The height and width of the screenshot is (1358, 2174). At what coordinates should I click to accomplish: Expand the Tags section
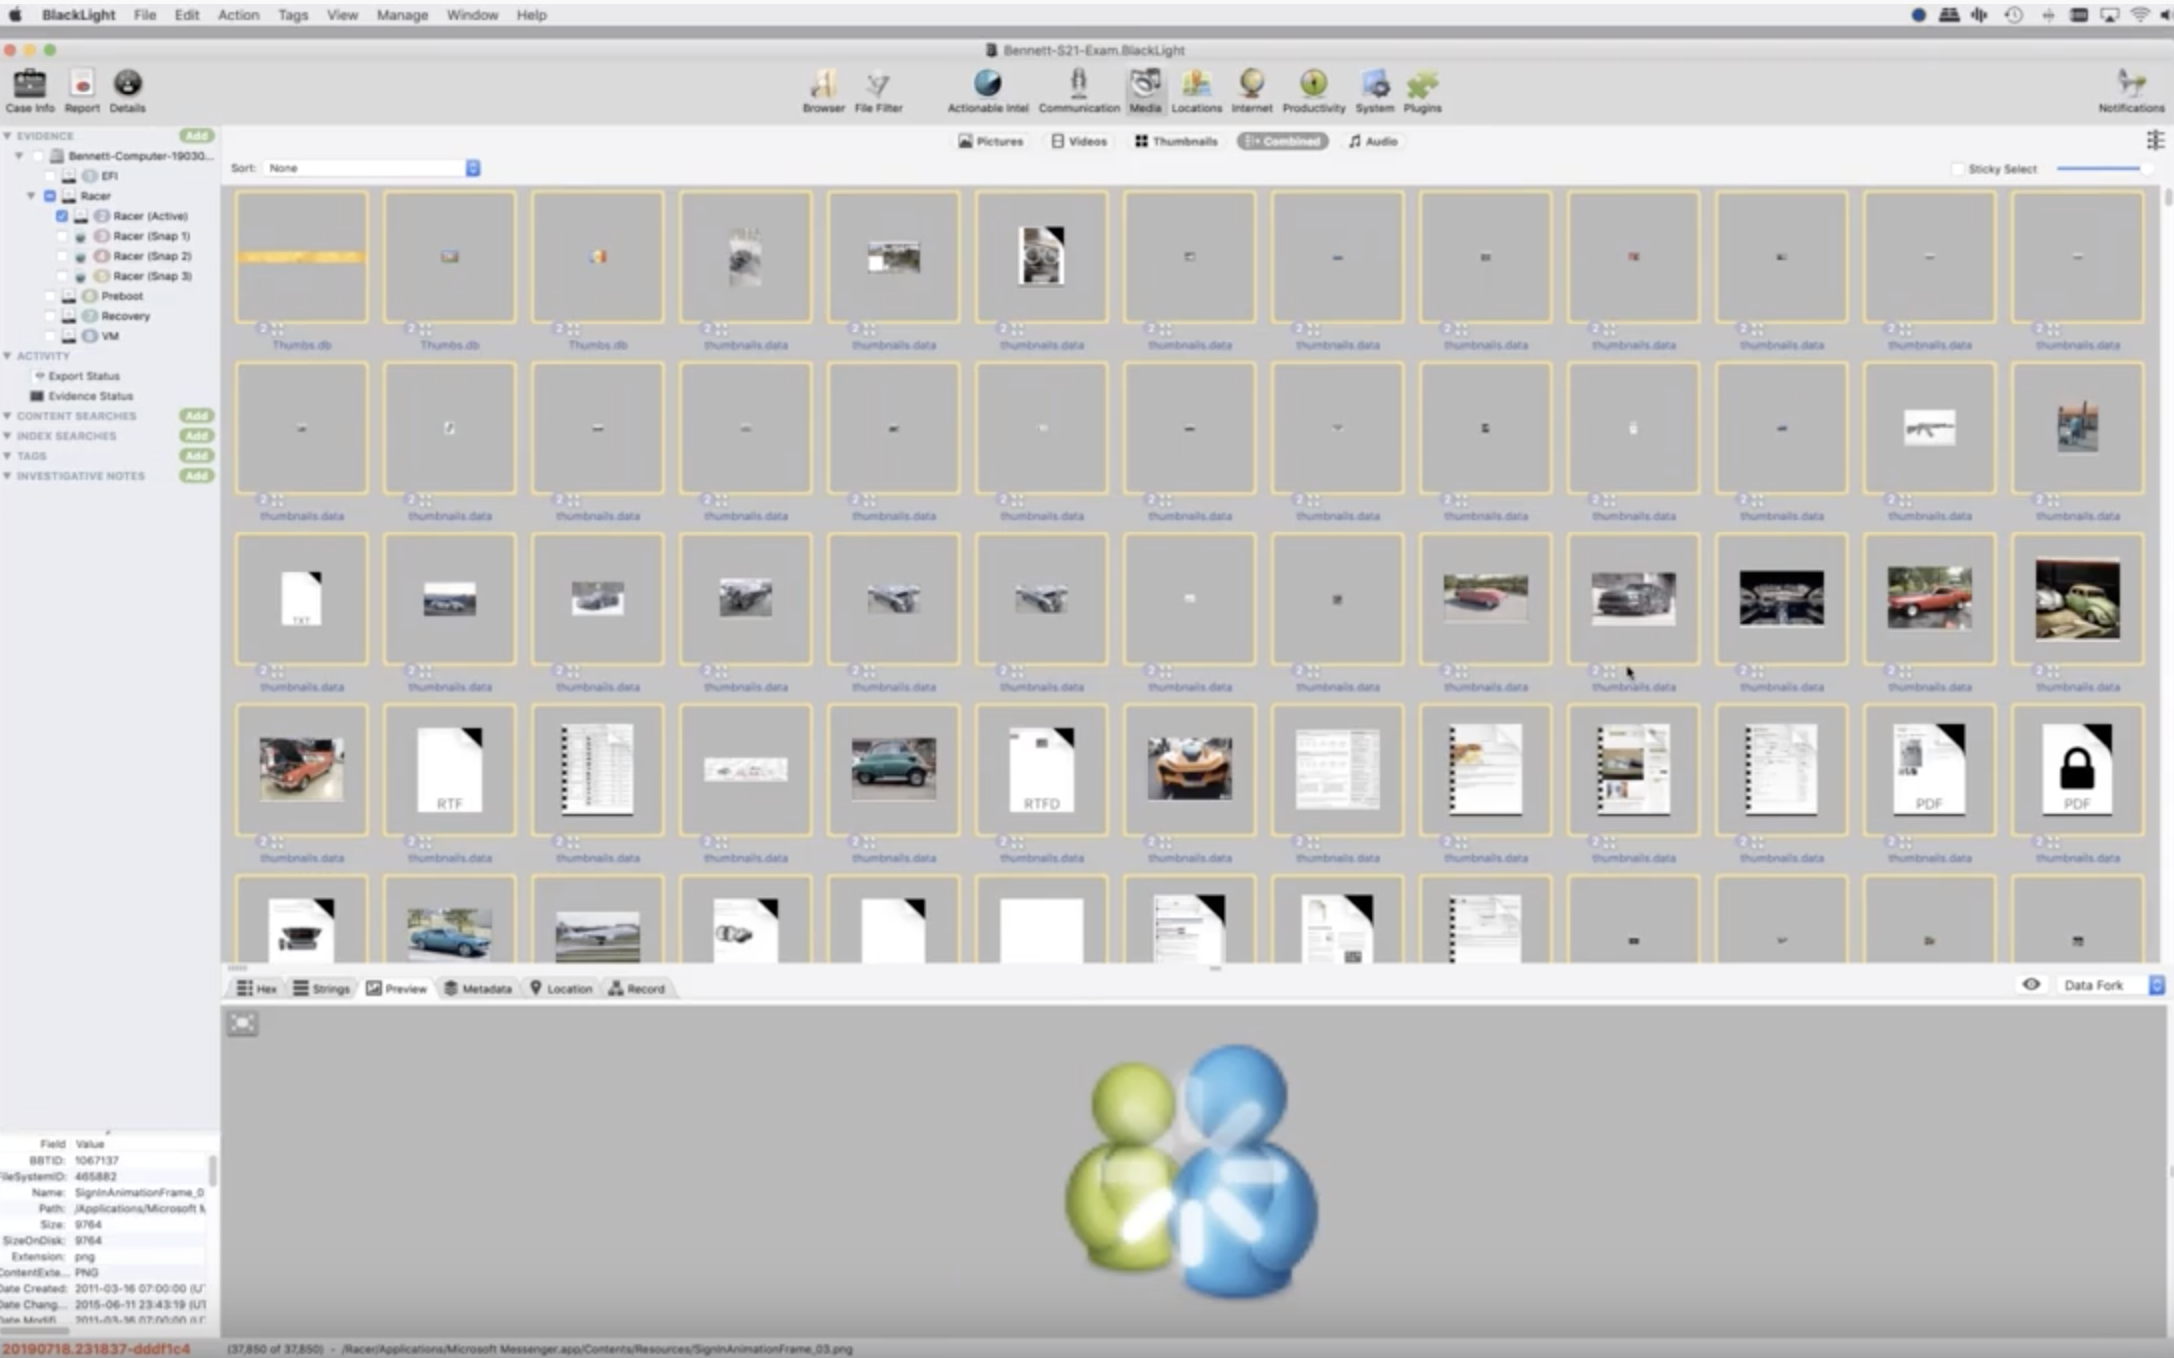pyautogui.click(x=7, y=456)
